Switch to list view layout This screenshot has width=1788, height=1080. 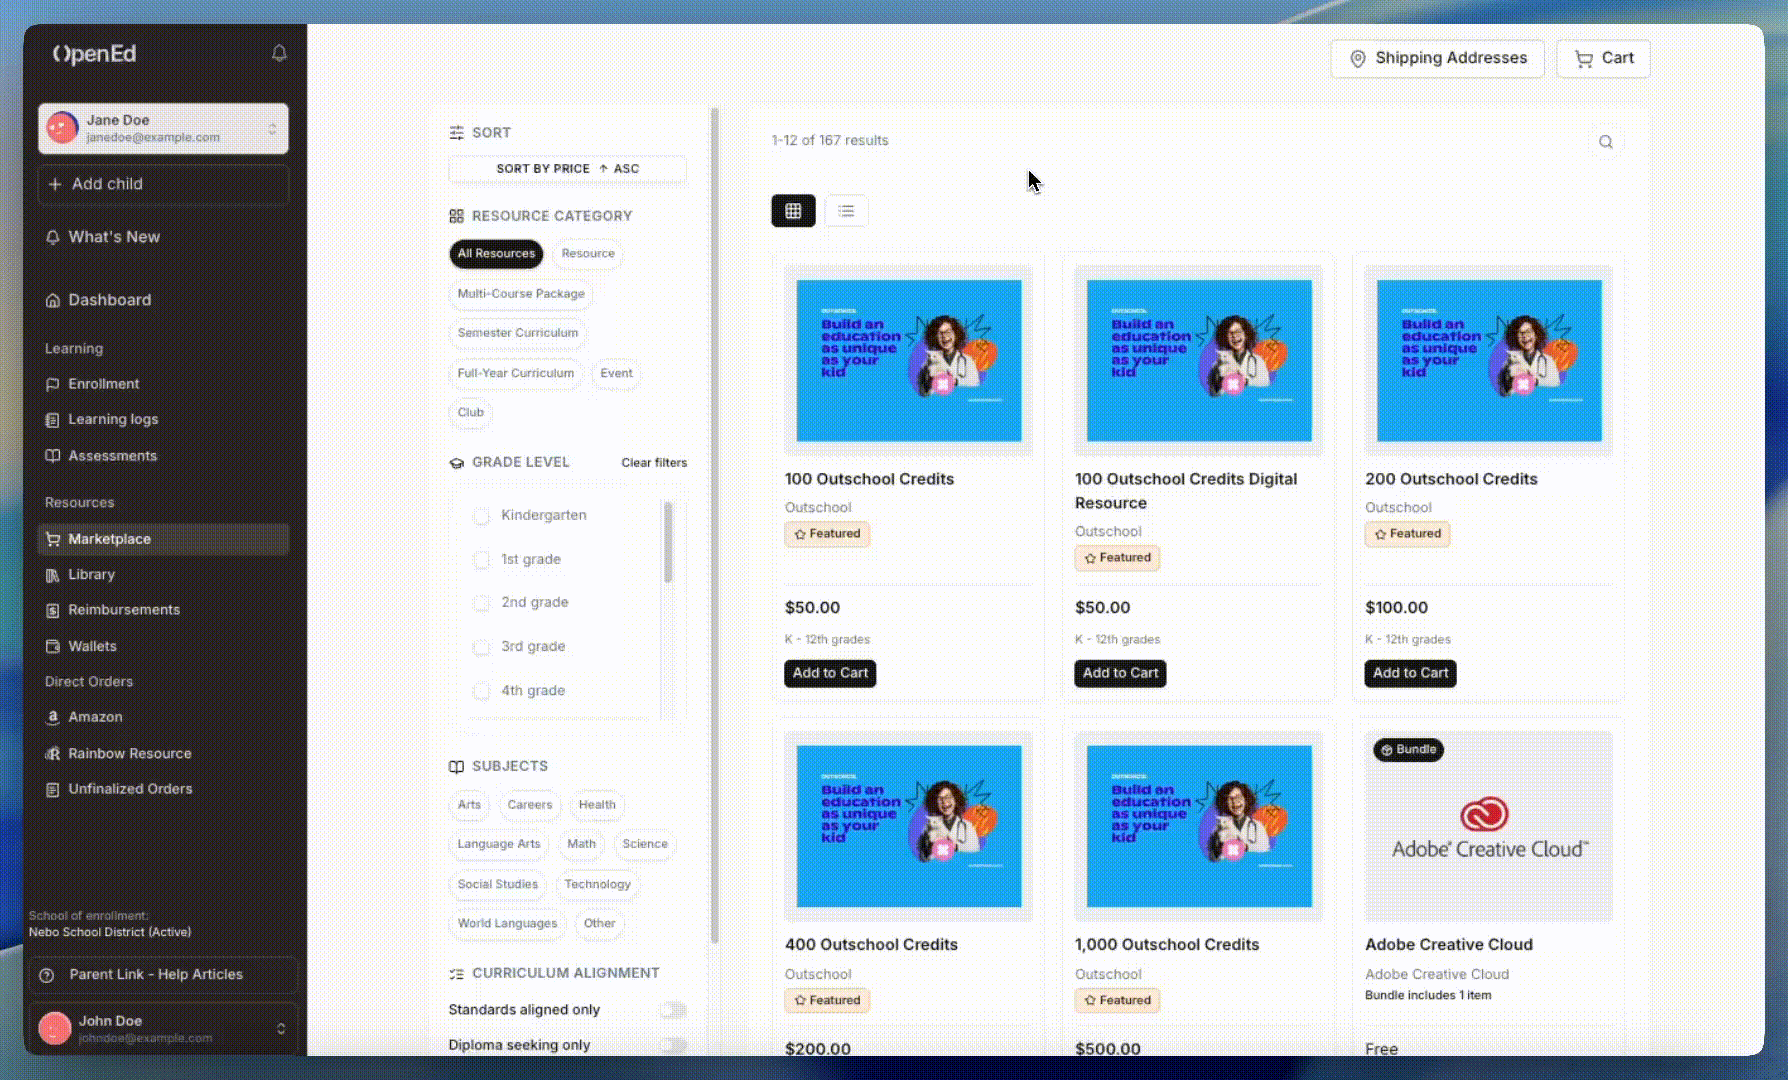coord(846,211)
